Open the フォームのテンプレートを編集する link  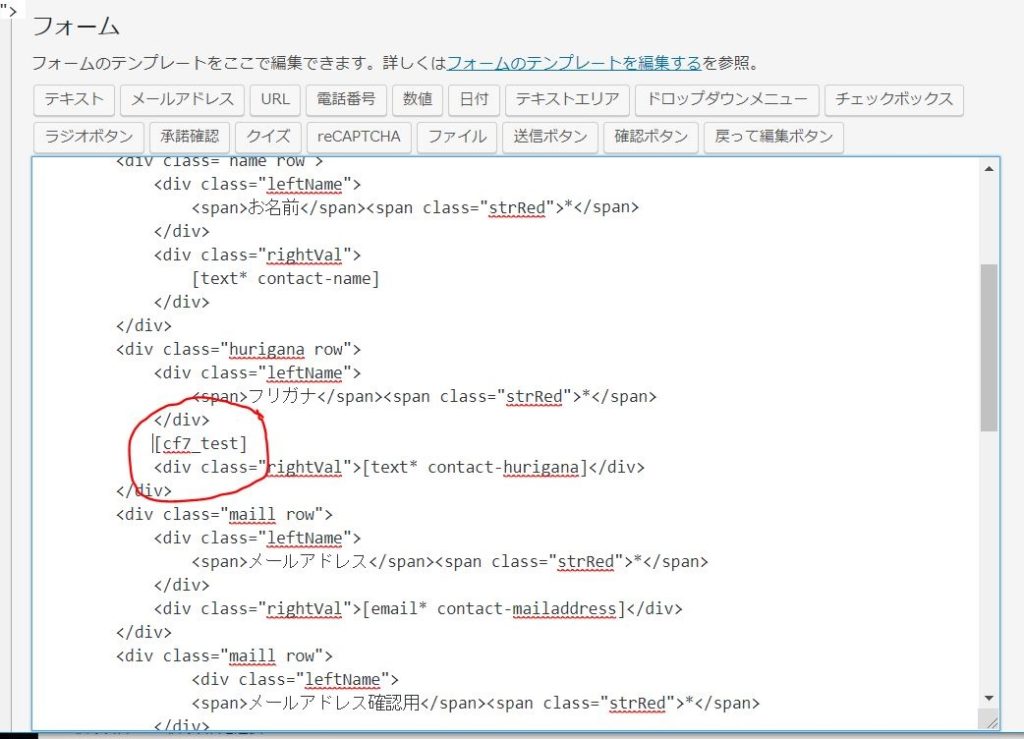pos(574,63)
